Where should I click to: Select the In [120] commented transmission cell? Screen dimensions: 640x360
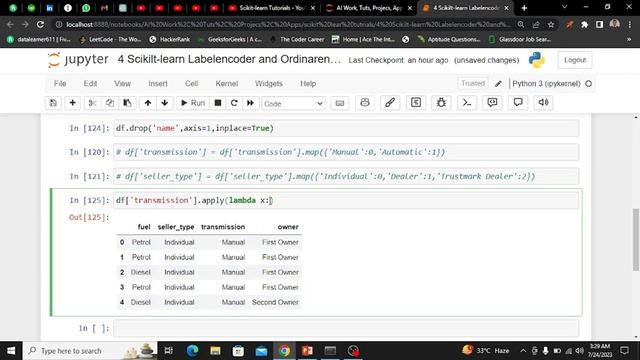click(346, 152)
